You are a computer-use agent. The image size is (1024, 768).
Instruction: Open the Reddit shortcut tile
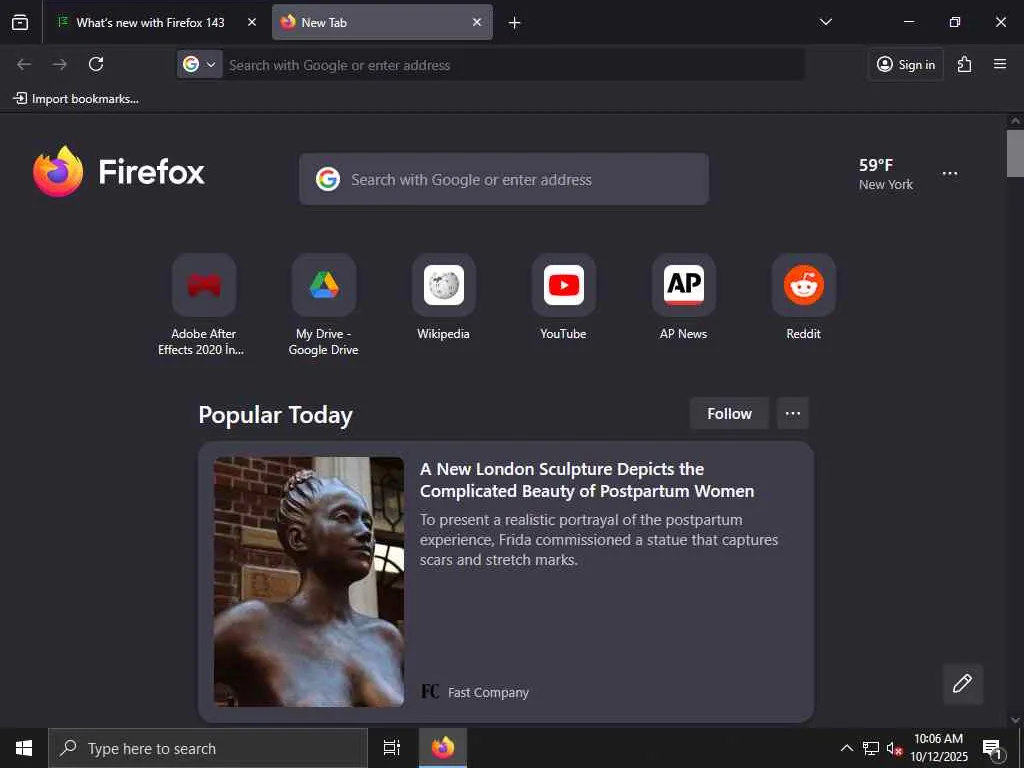[x=804, y=285]
